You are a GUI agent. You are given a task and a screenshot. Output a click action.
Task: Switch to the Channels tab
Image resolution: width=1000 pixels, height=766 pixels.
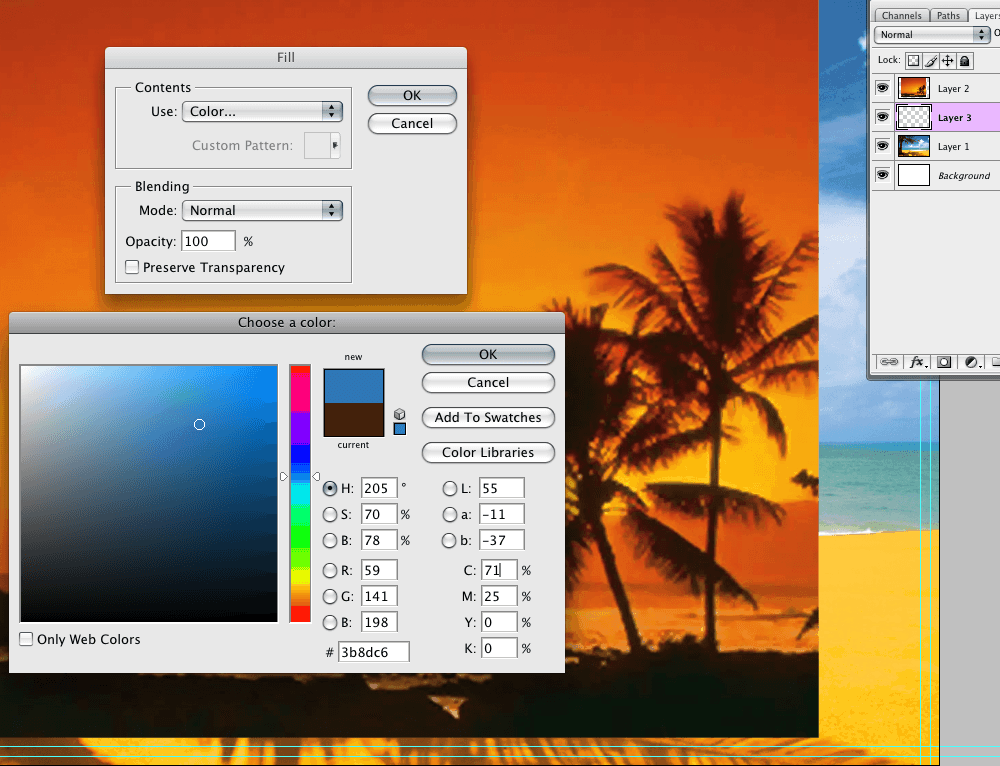(x=901, y=15)
